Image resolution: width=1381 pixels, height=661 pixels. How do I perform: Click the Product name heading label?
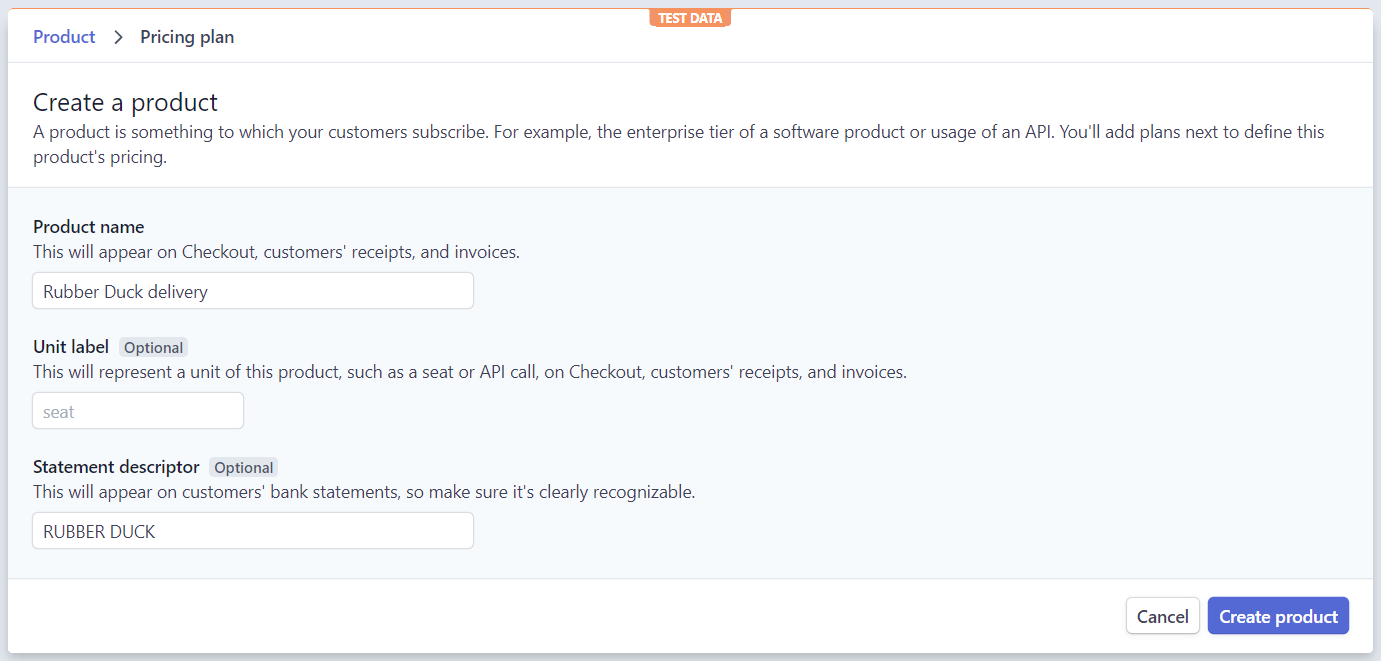88,226
